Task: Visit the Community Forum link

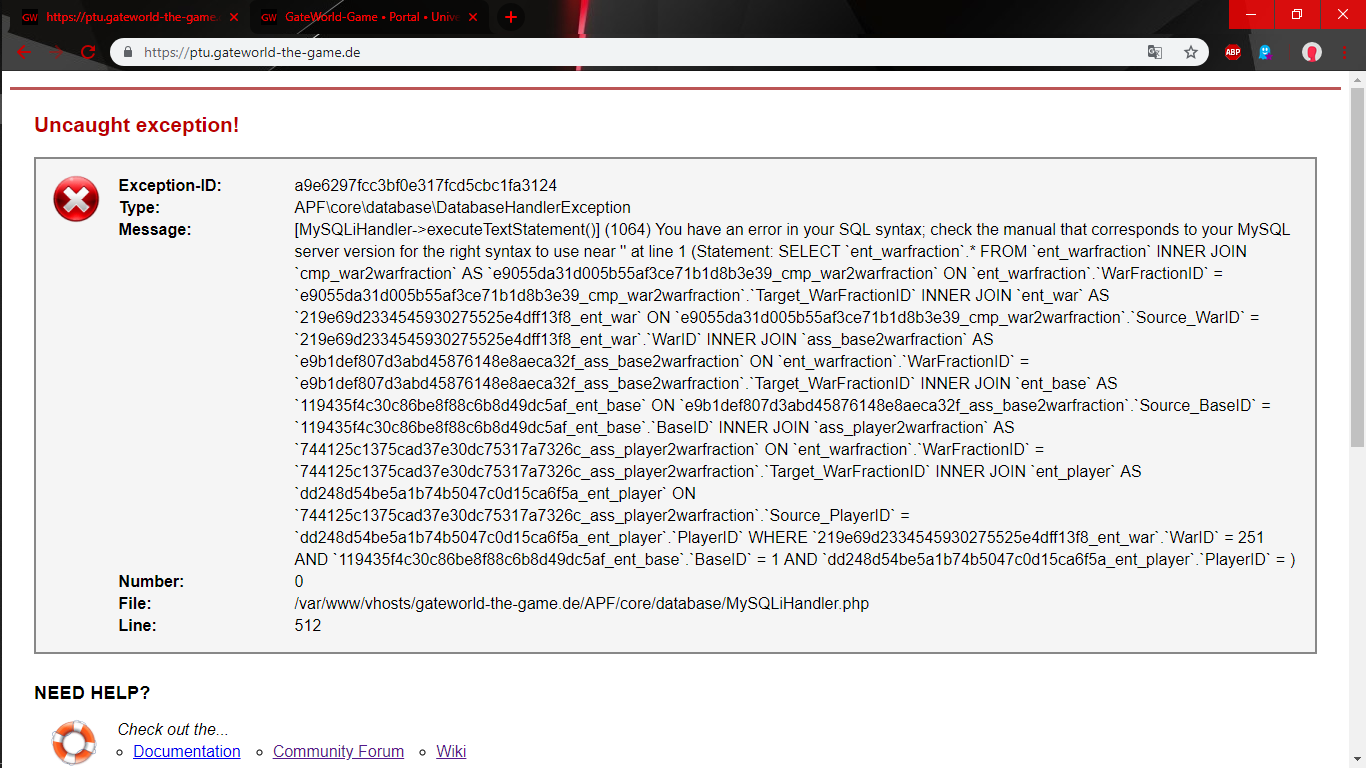Action: tap(338, 751)
